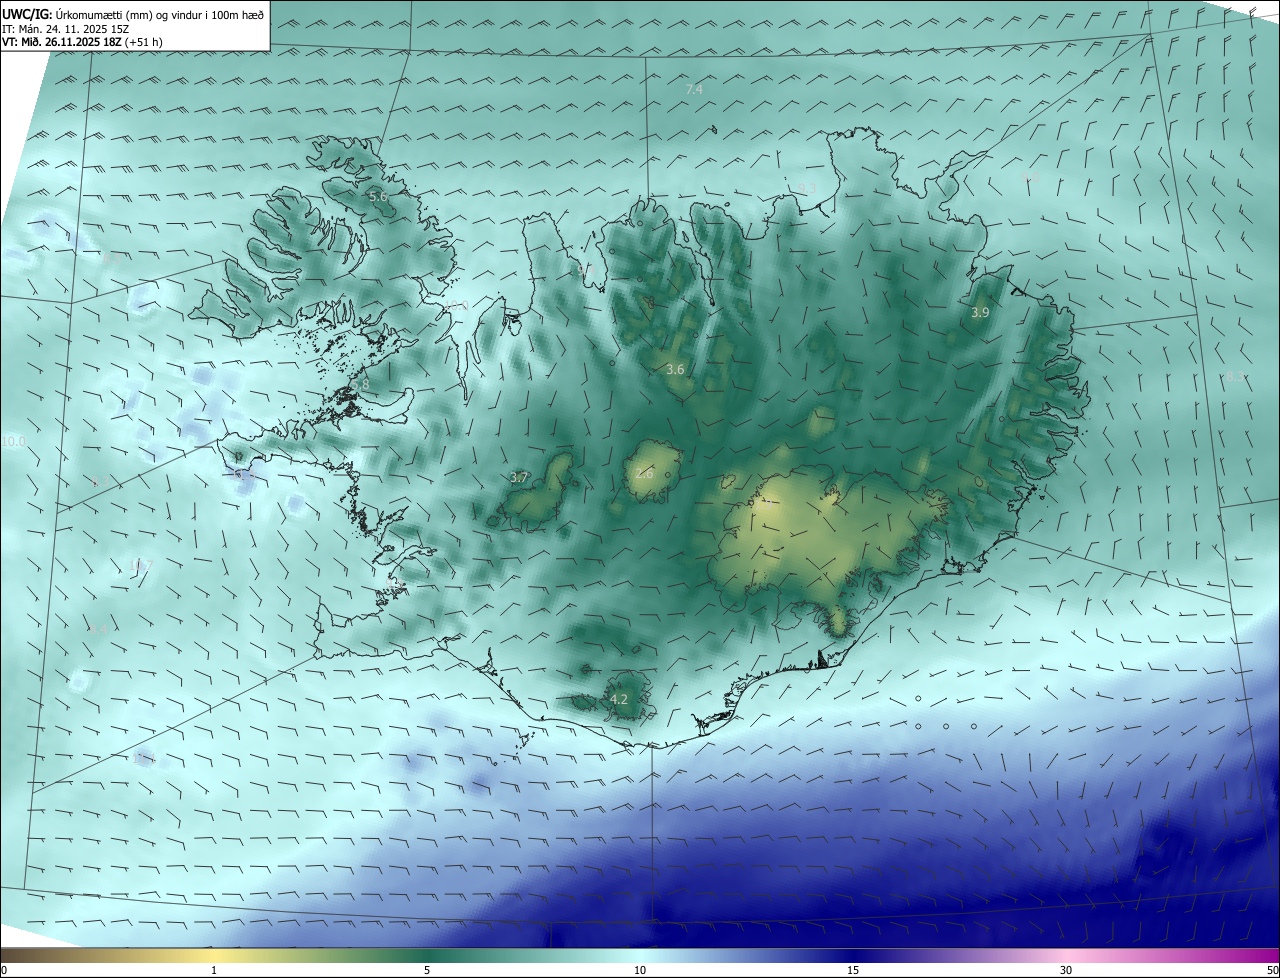
Task: Click the 50 label on the colour scale
Action: coord(1272,970)
